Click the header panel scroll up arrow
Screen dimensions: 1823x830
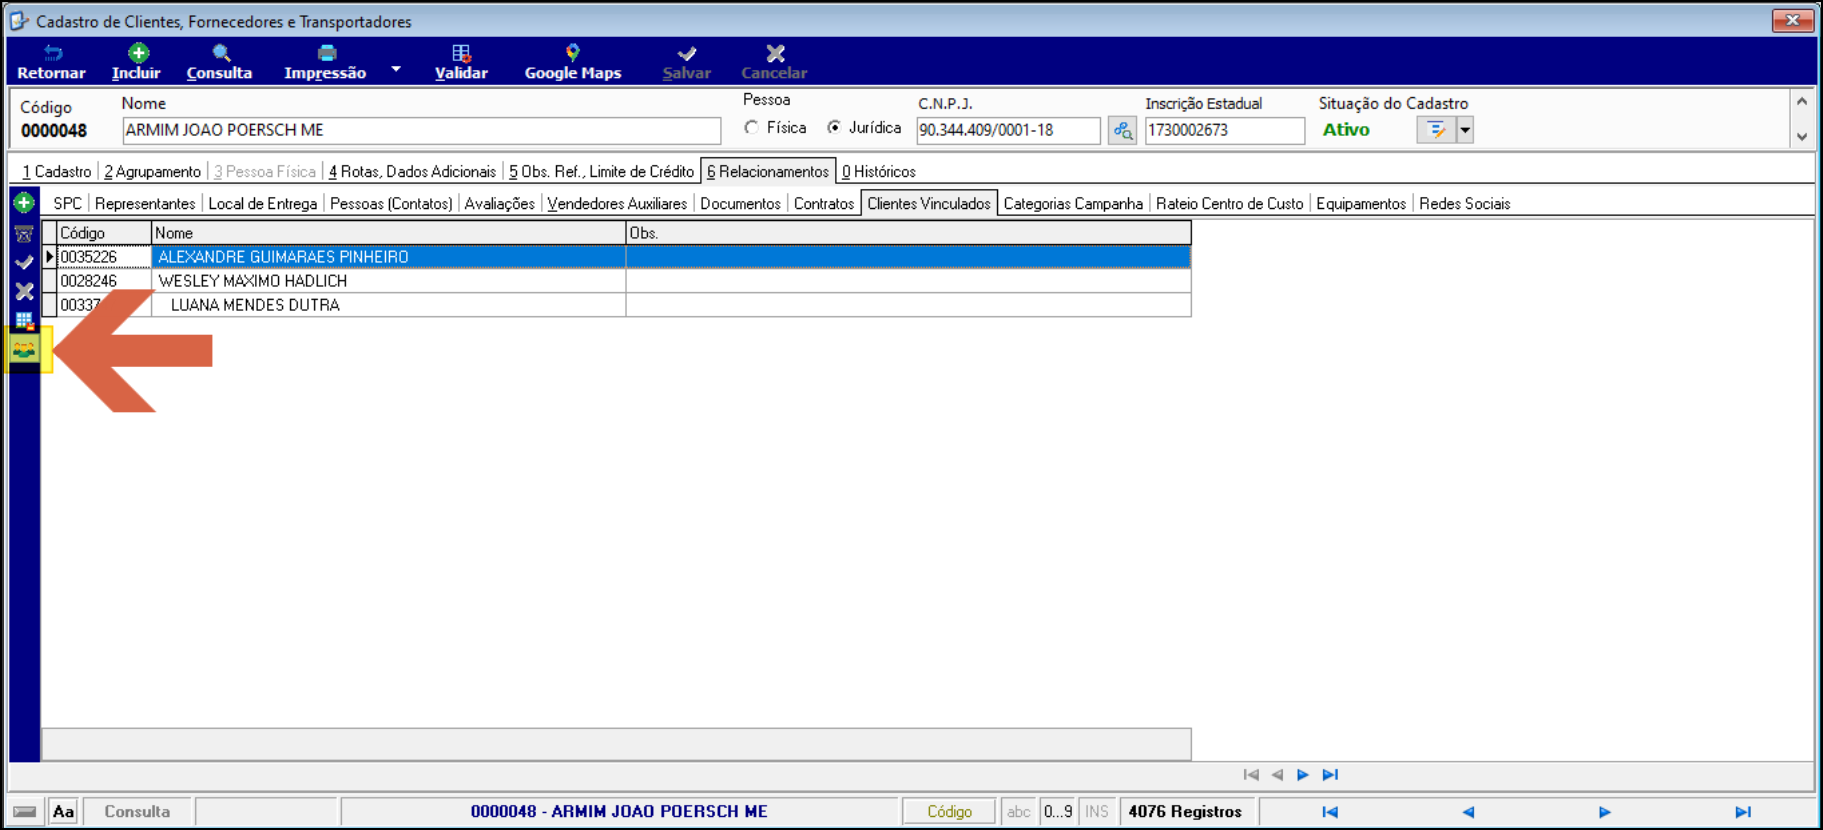coord(1802,101)
